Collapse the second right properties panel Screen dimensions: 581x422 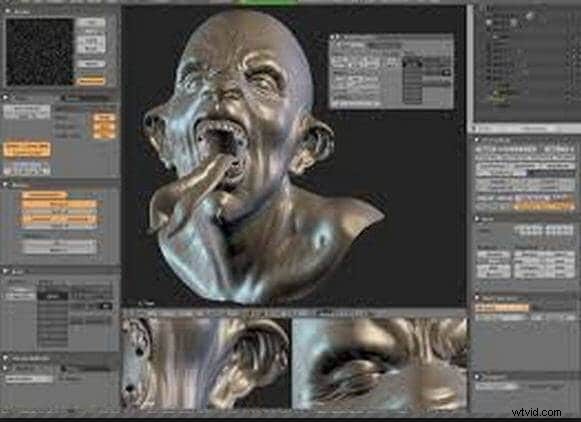pyautogui.click(x=478, y=219)
